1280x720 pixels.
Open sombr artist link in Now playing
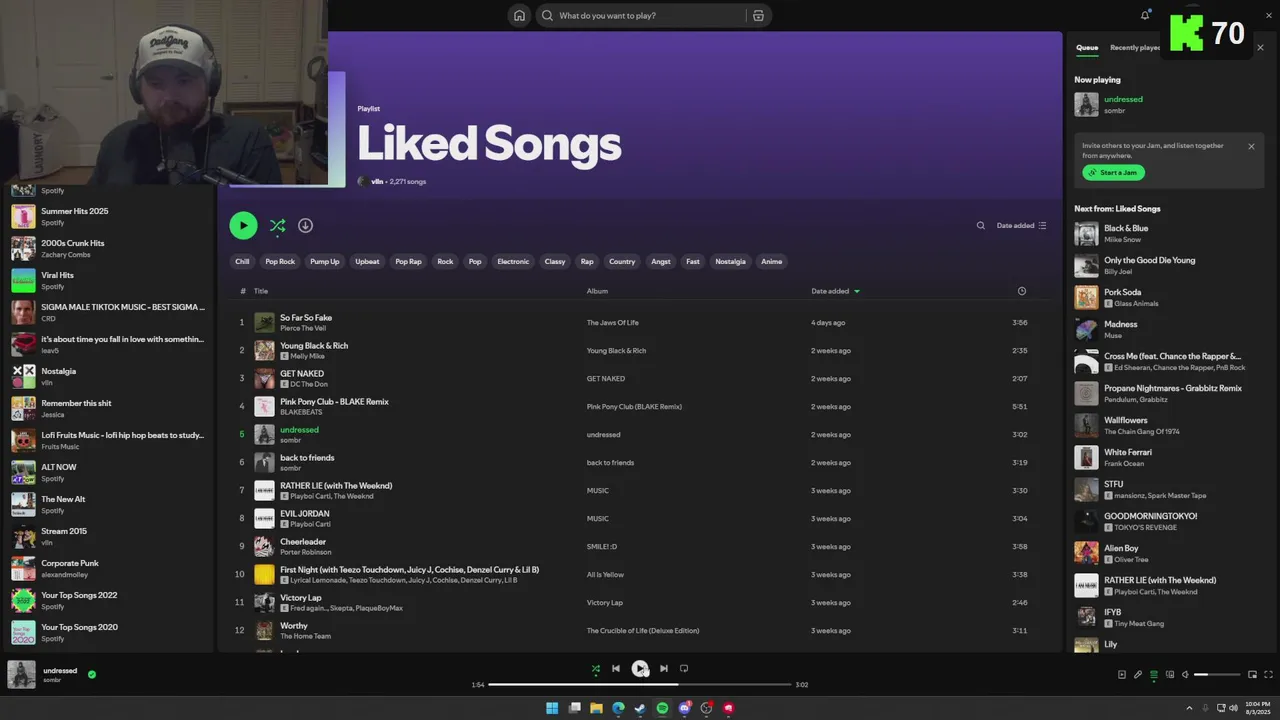1114,110
